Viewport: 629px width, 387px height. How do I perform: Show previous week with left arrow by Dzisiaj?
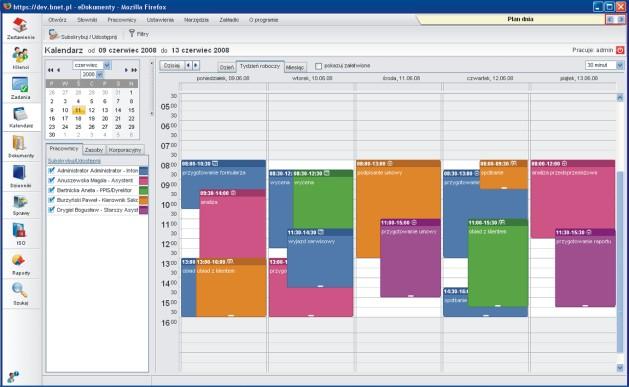[x=188, y=65]
